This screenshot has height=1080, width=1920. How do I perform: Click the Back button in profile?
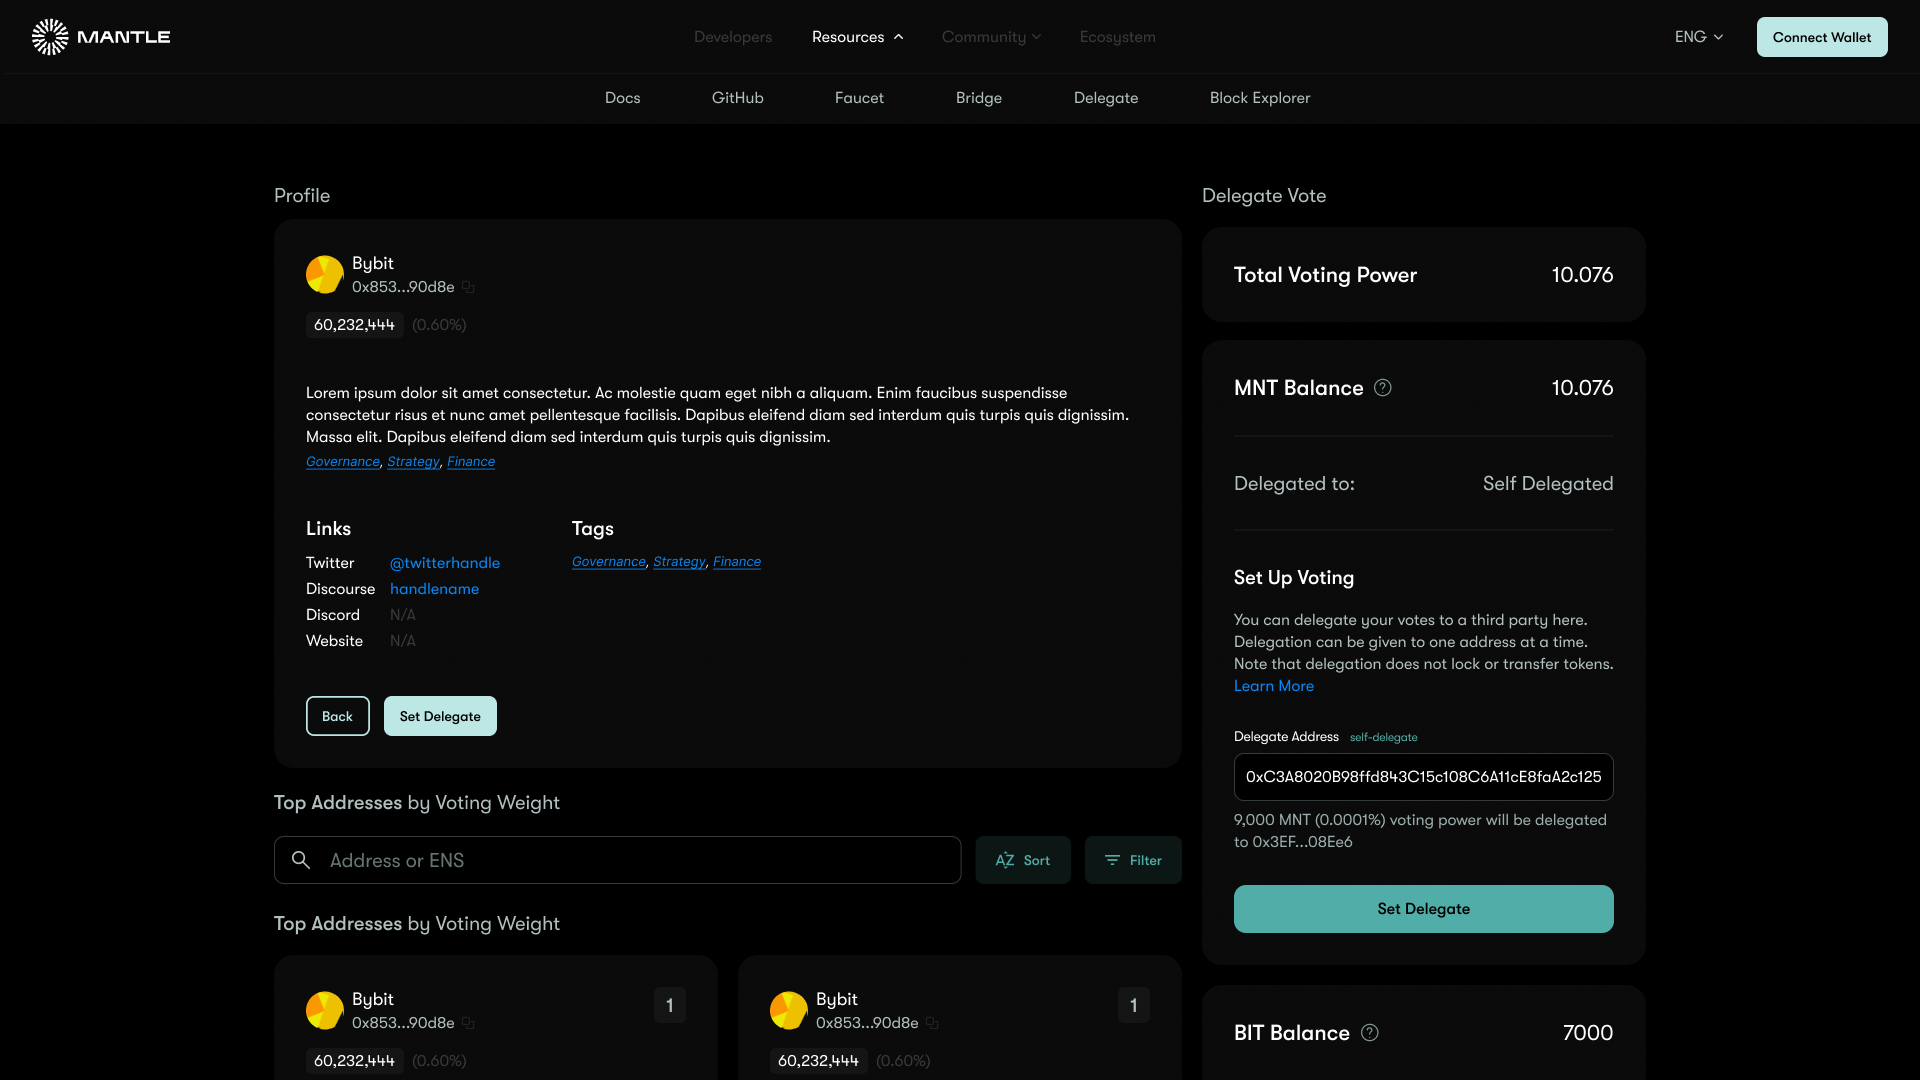pyautogui.click(x=337, y=716)
